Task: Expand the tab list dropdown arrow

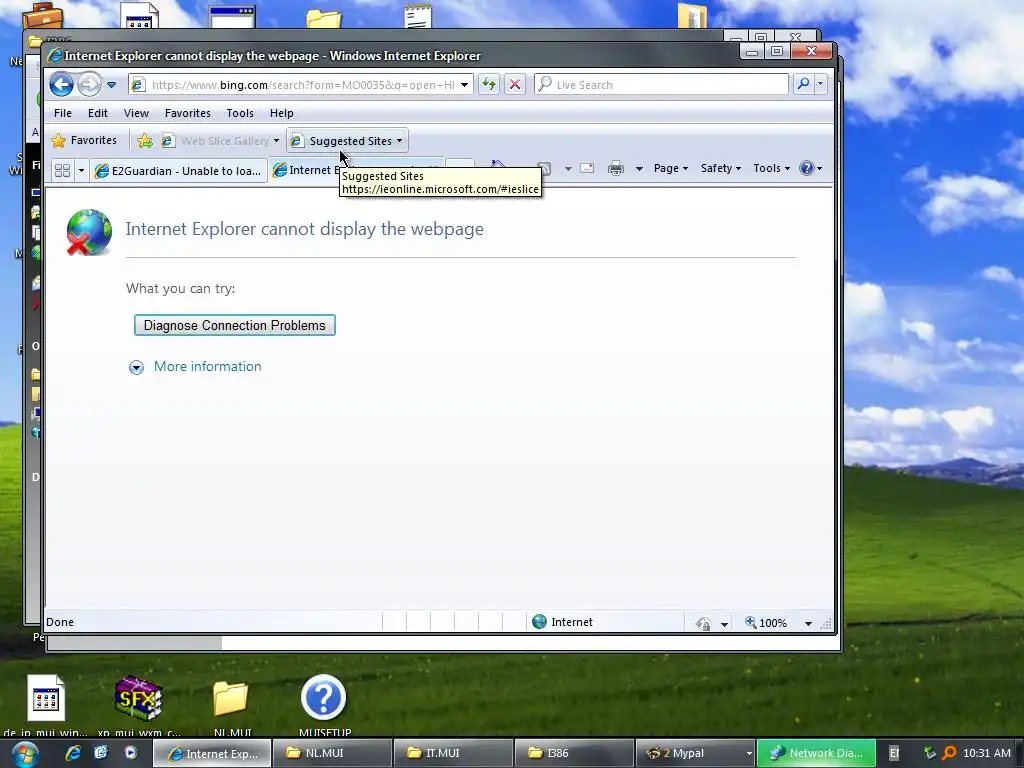Action: point(81,170)
